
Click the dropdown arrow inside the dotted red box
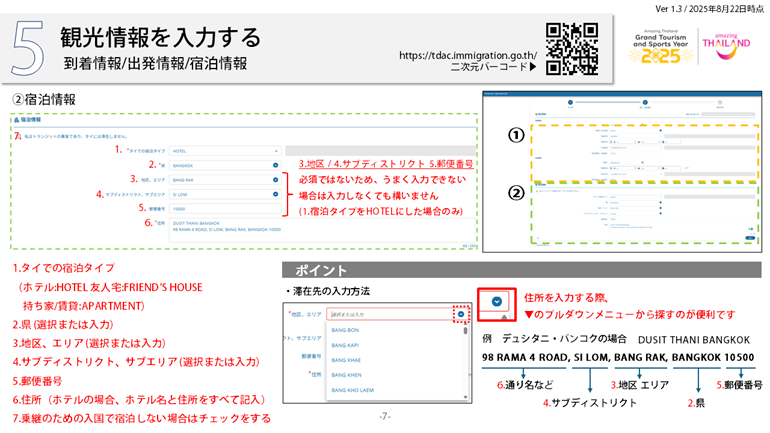[461, 314]
